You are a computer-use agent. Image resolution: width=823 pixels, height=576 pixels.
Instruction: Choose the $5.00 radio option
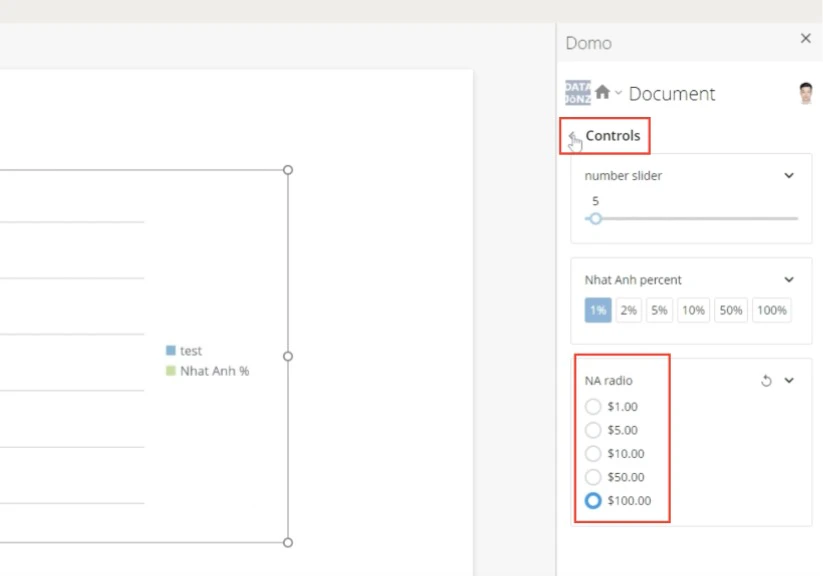[x=593, y=430]
